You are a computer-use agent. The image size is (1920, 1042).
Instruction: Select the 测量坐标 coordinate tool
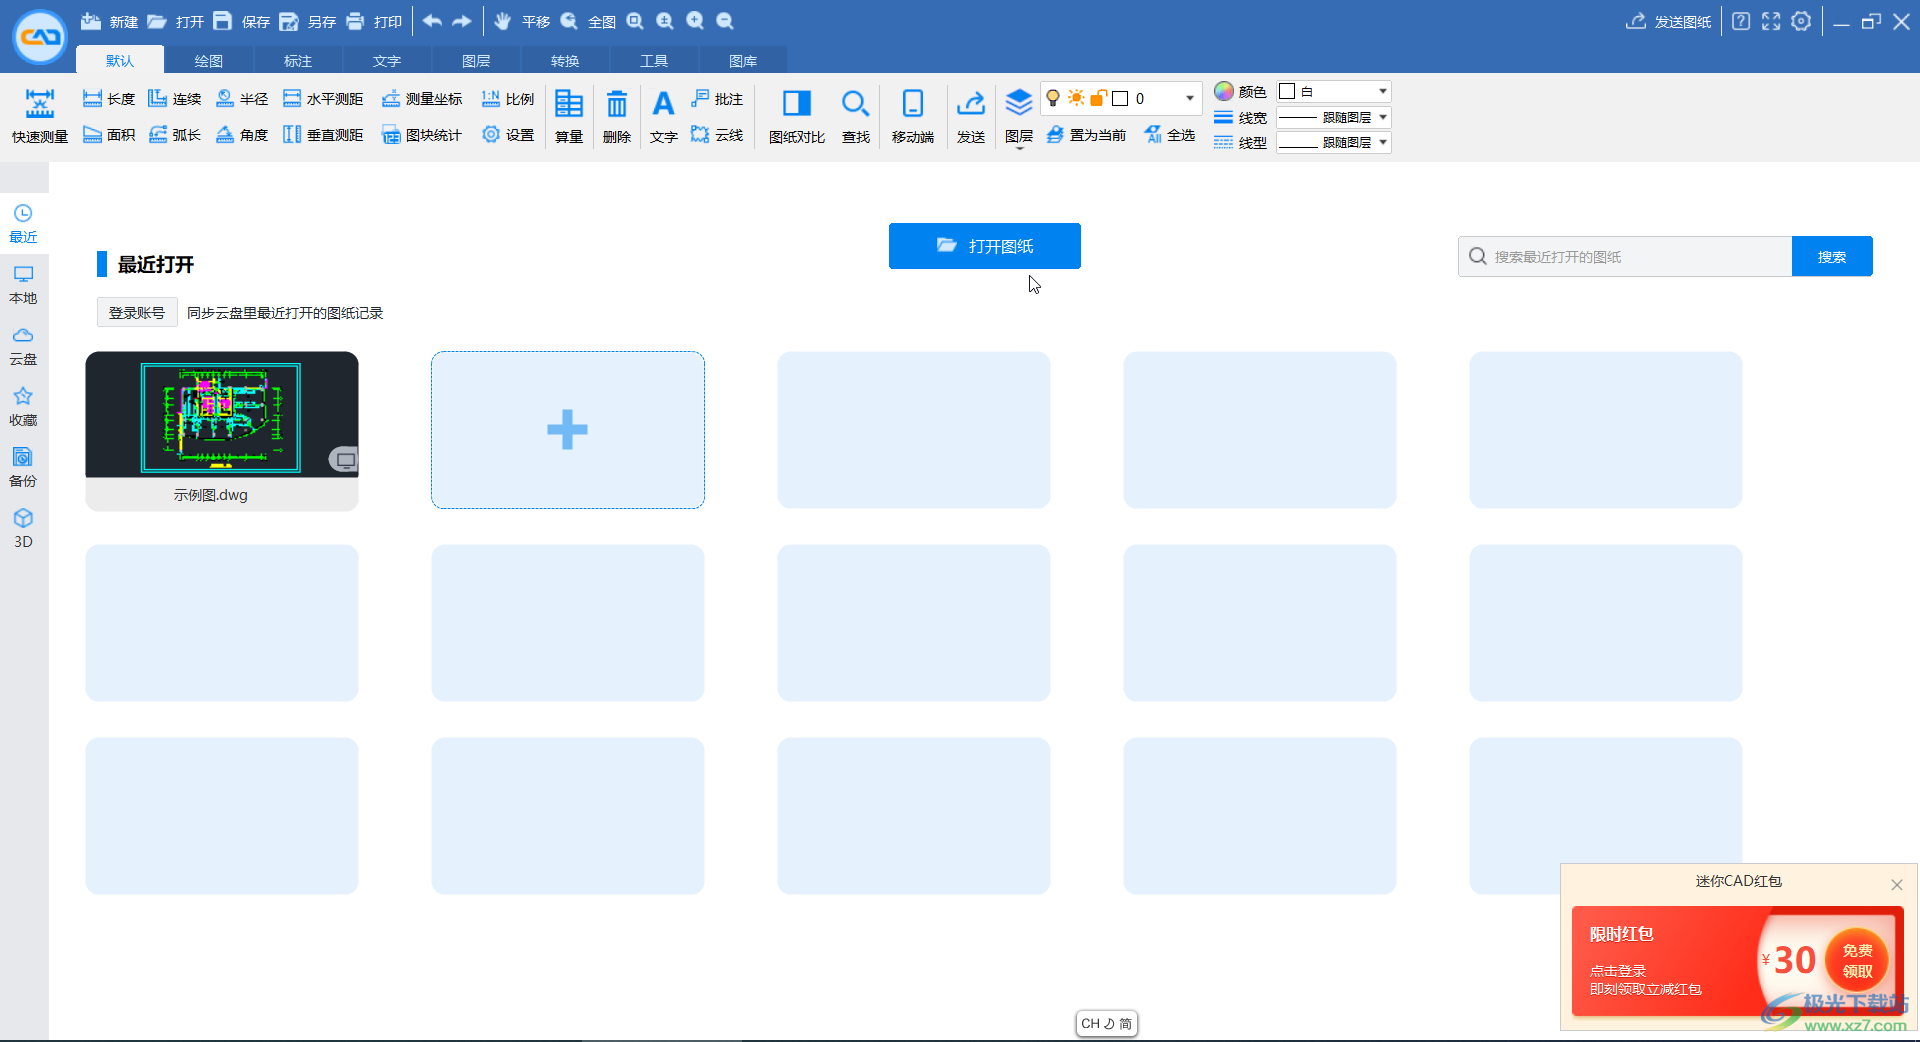coord(421,99)
